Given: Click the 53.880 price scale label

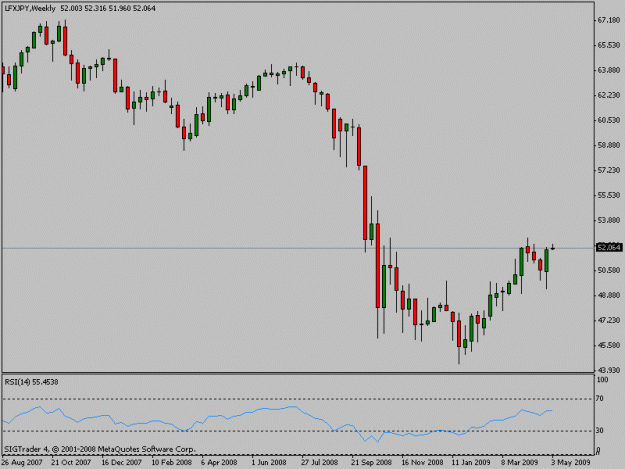Looking at the screenshot, I should point(609,220).
